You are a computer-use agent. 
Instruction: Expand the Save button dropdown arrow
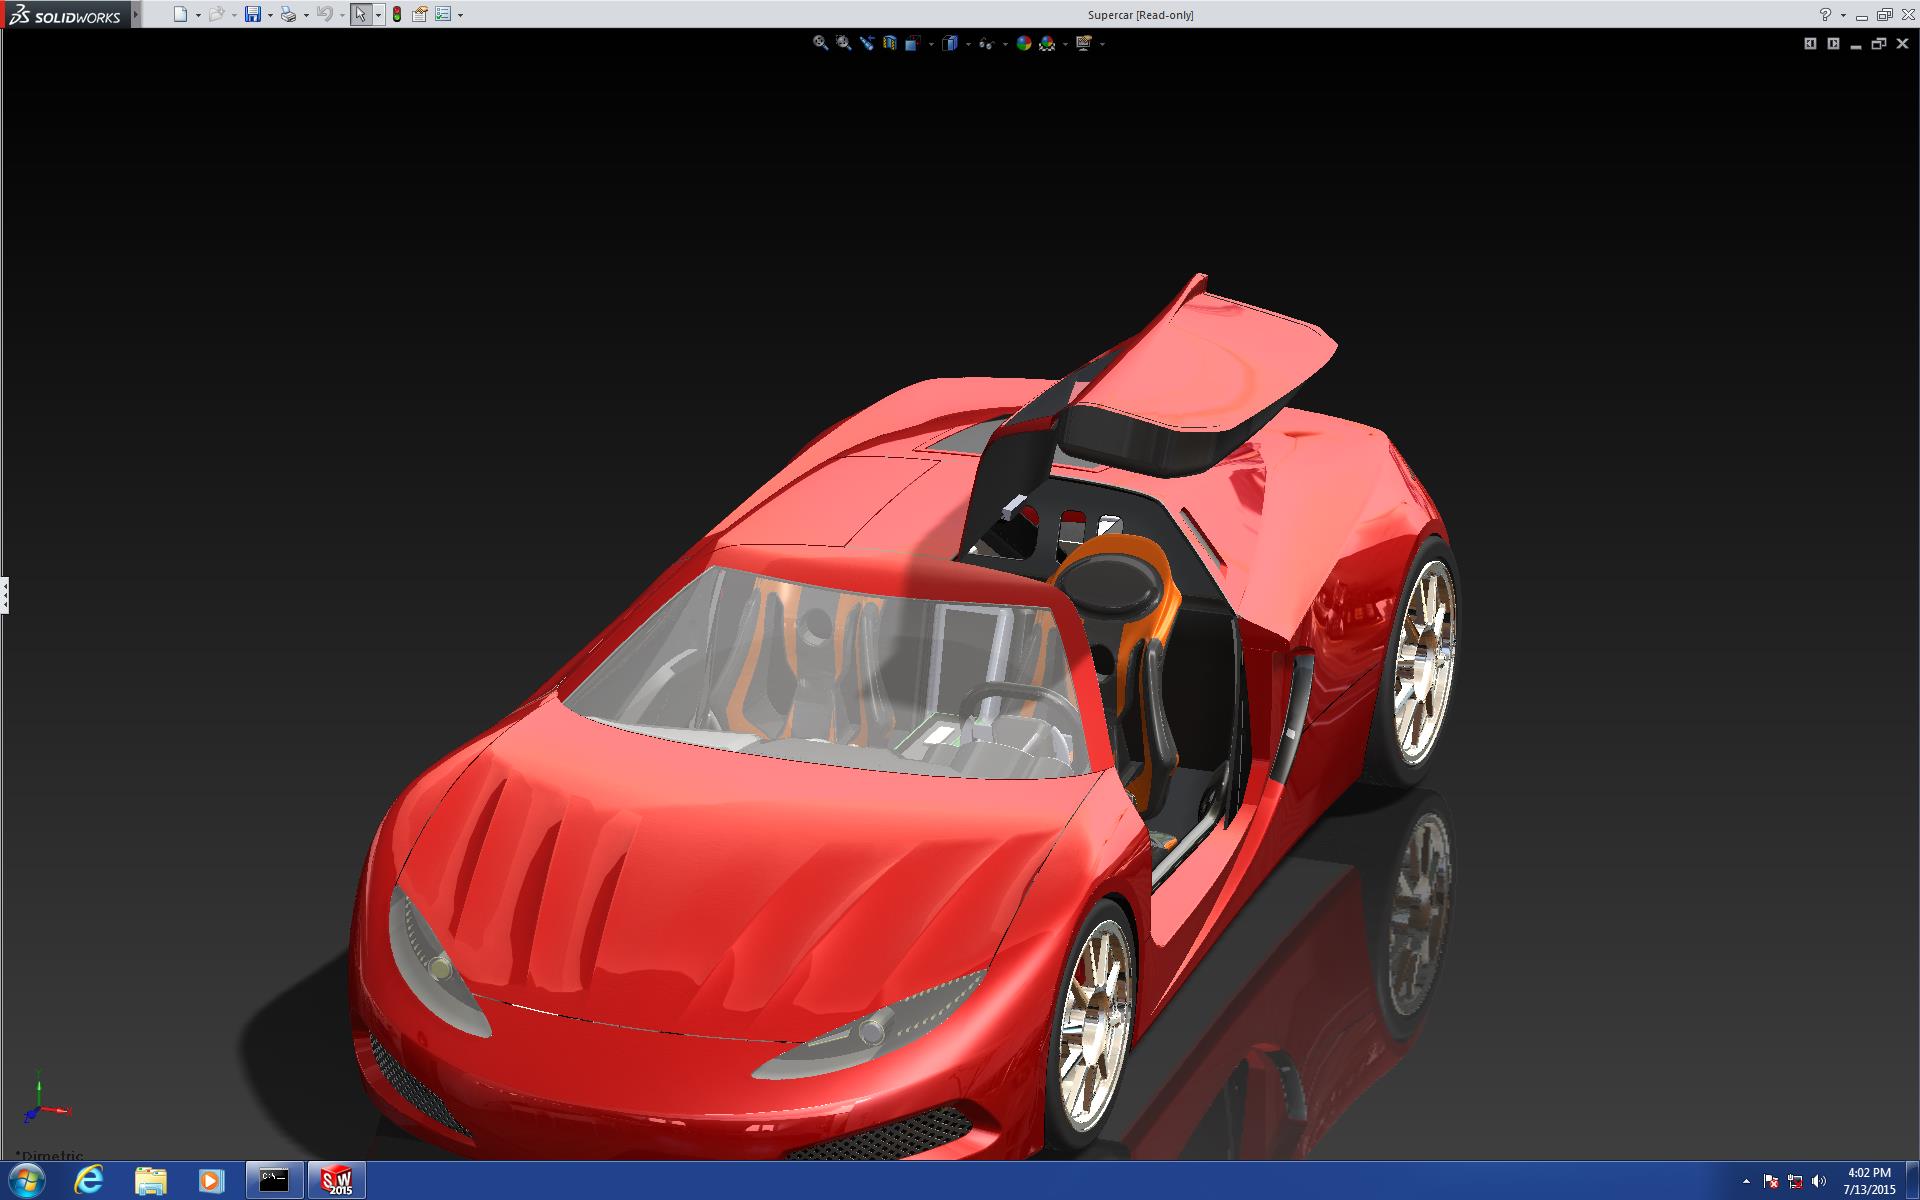[x=270, y=15]
